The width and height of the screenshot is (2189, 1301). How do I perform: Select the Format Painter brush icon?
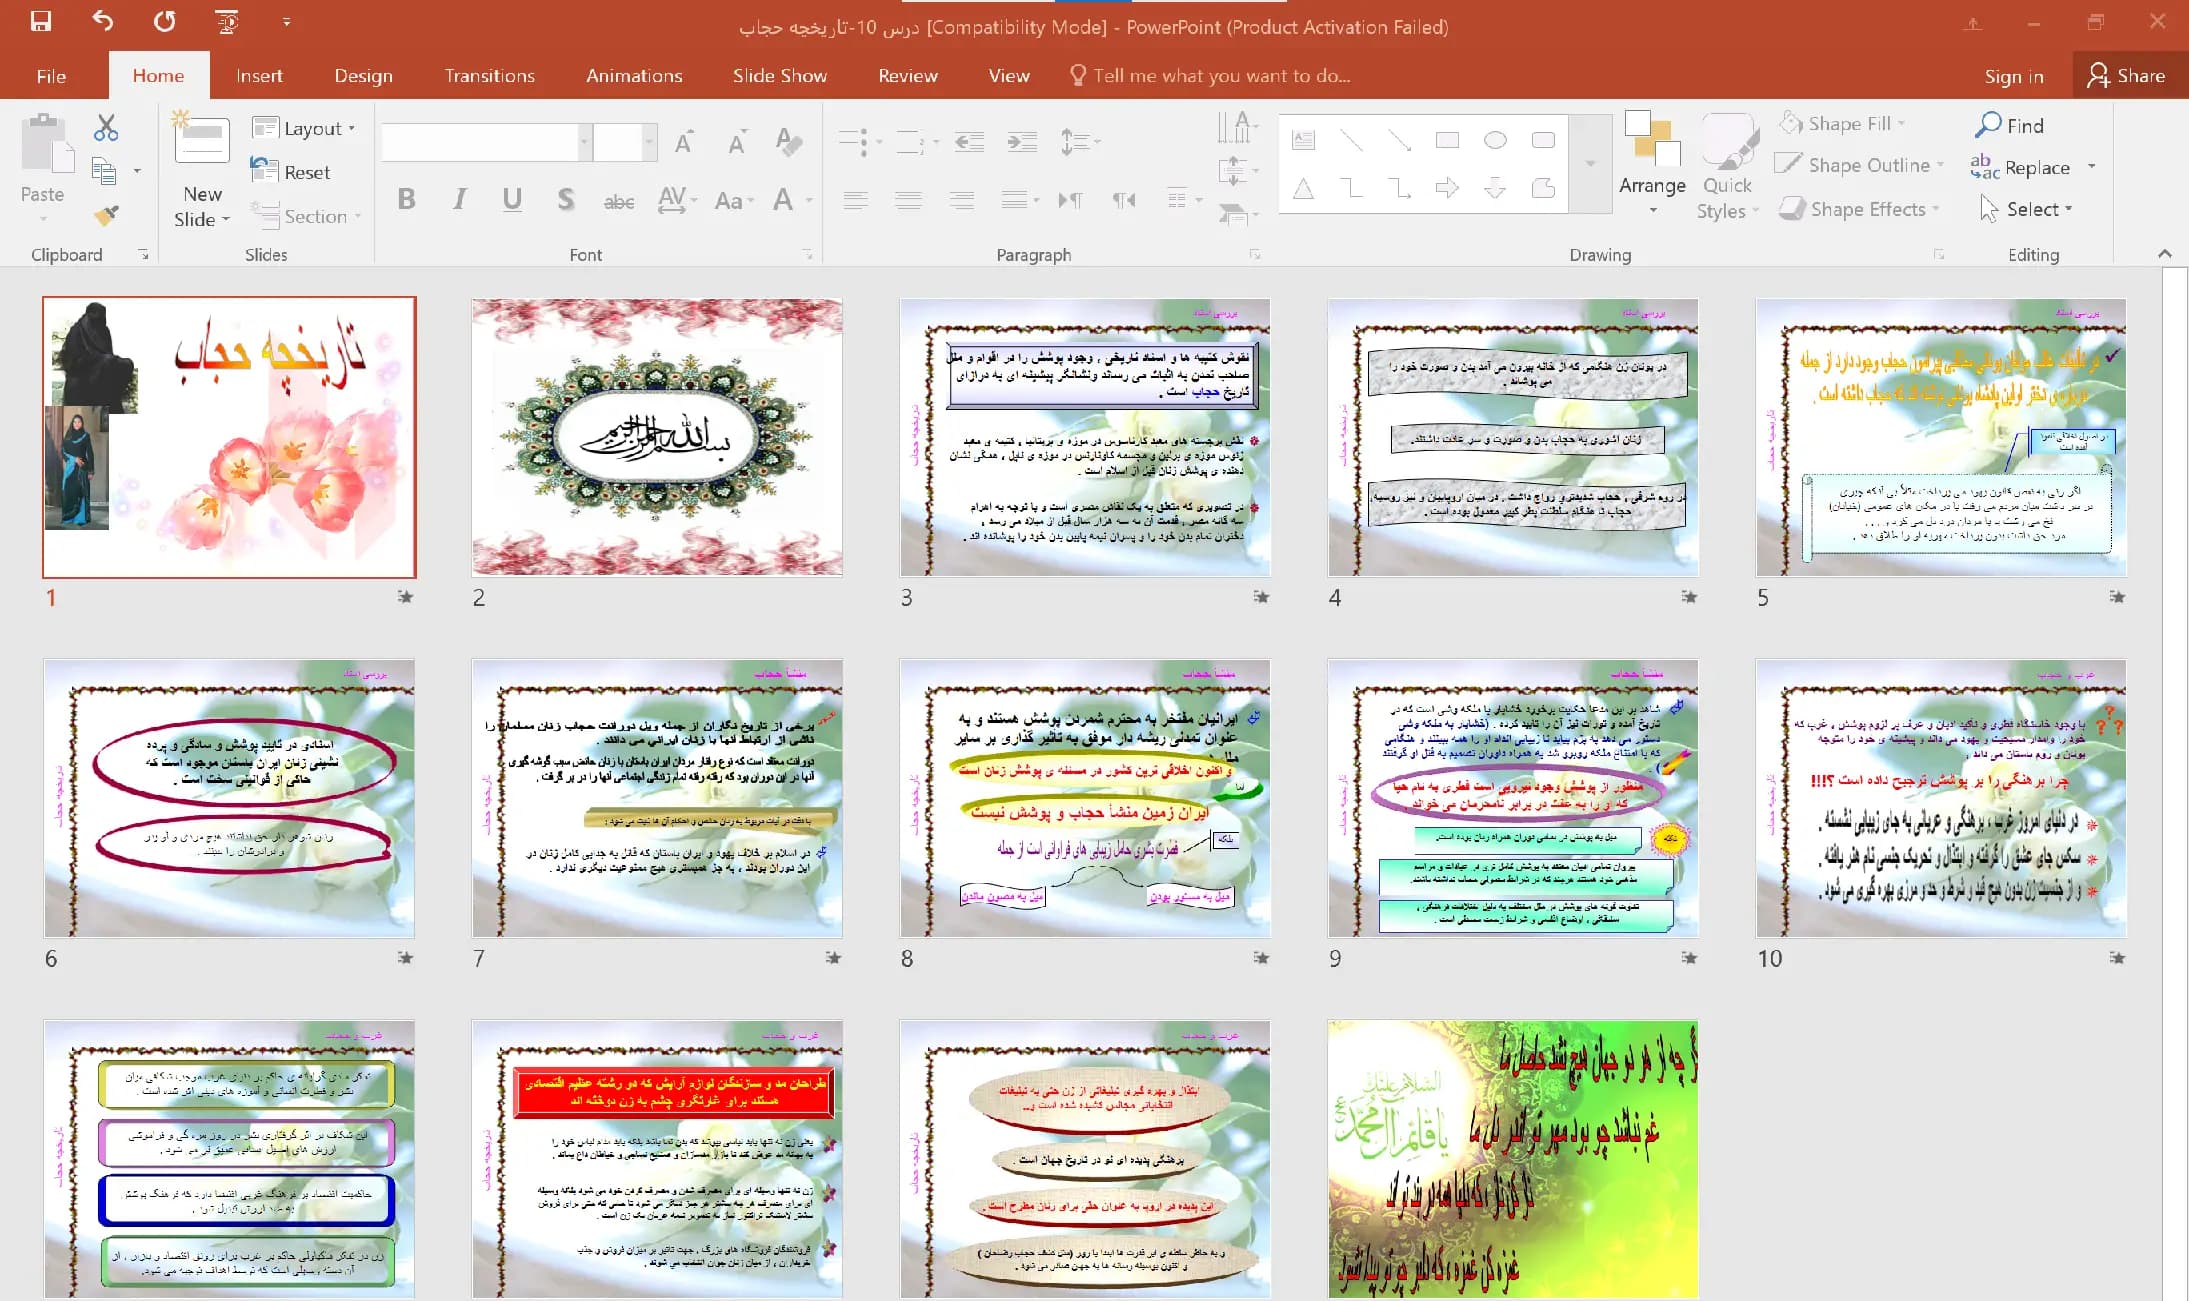pyautogui.click(x=106, y=214)
